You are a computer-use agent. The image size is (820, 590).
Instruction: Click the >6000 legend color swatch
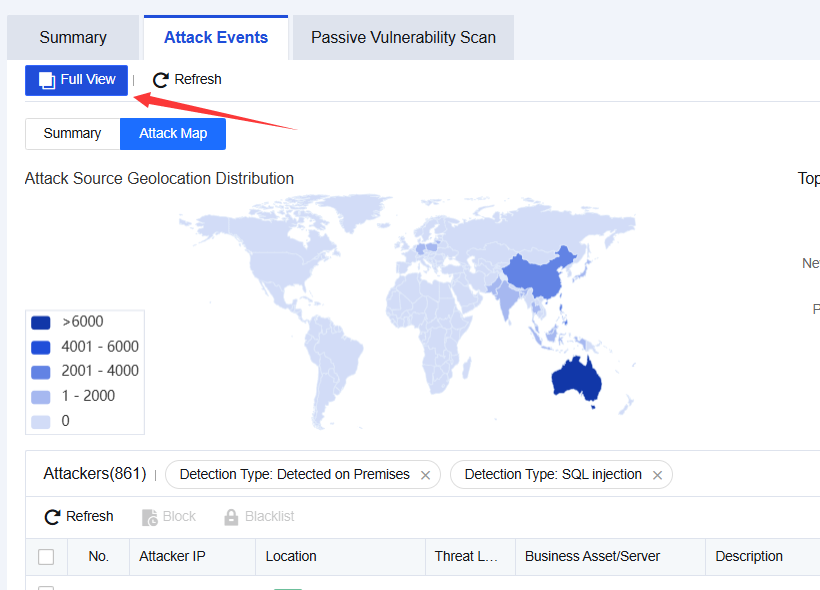click(x=40, y=322)
